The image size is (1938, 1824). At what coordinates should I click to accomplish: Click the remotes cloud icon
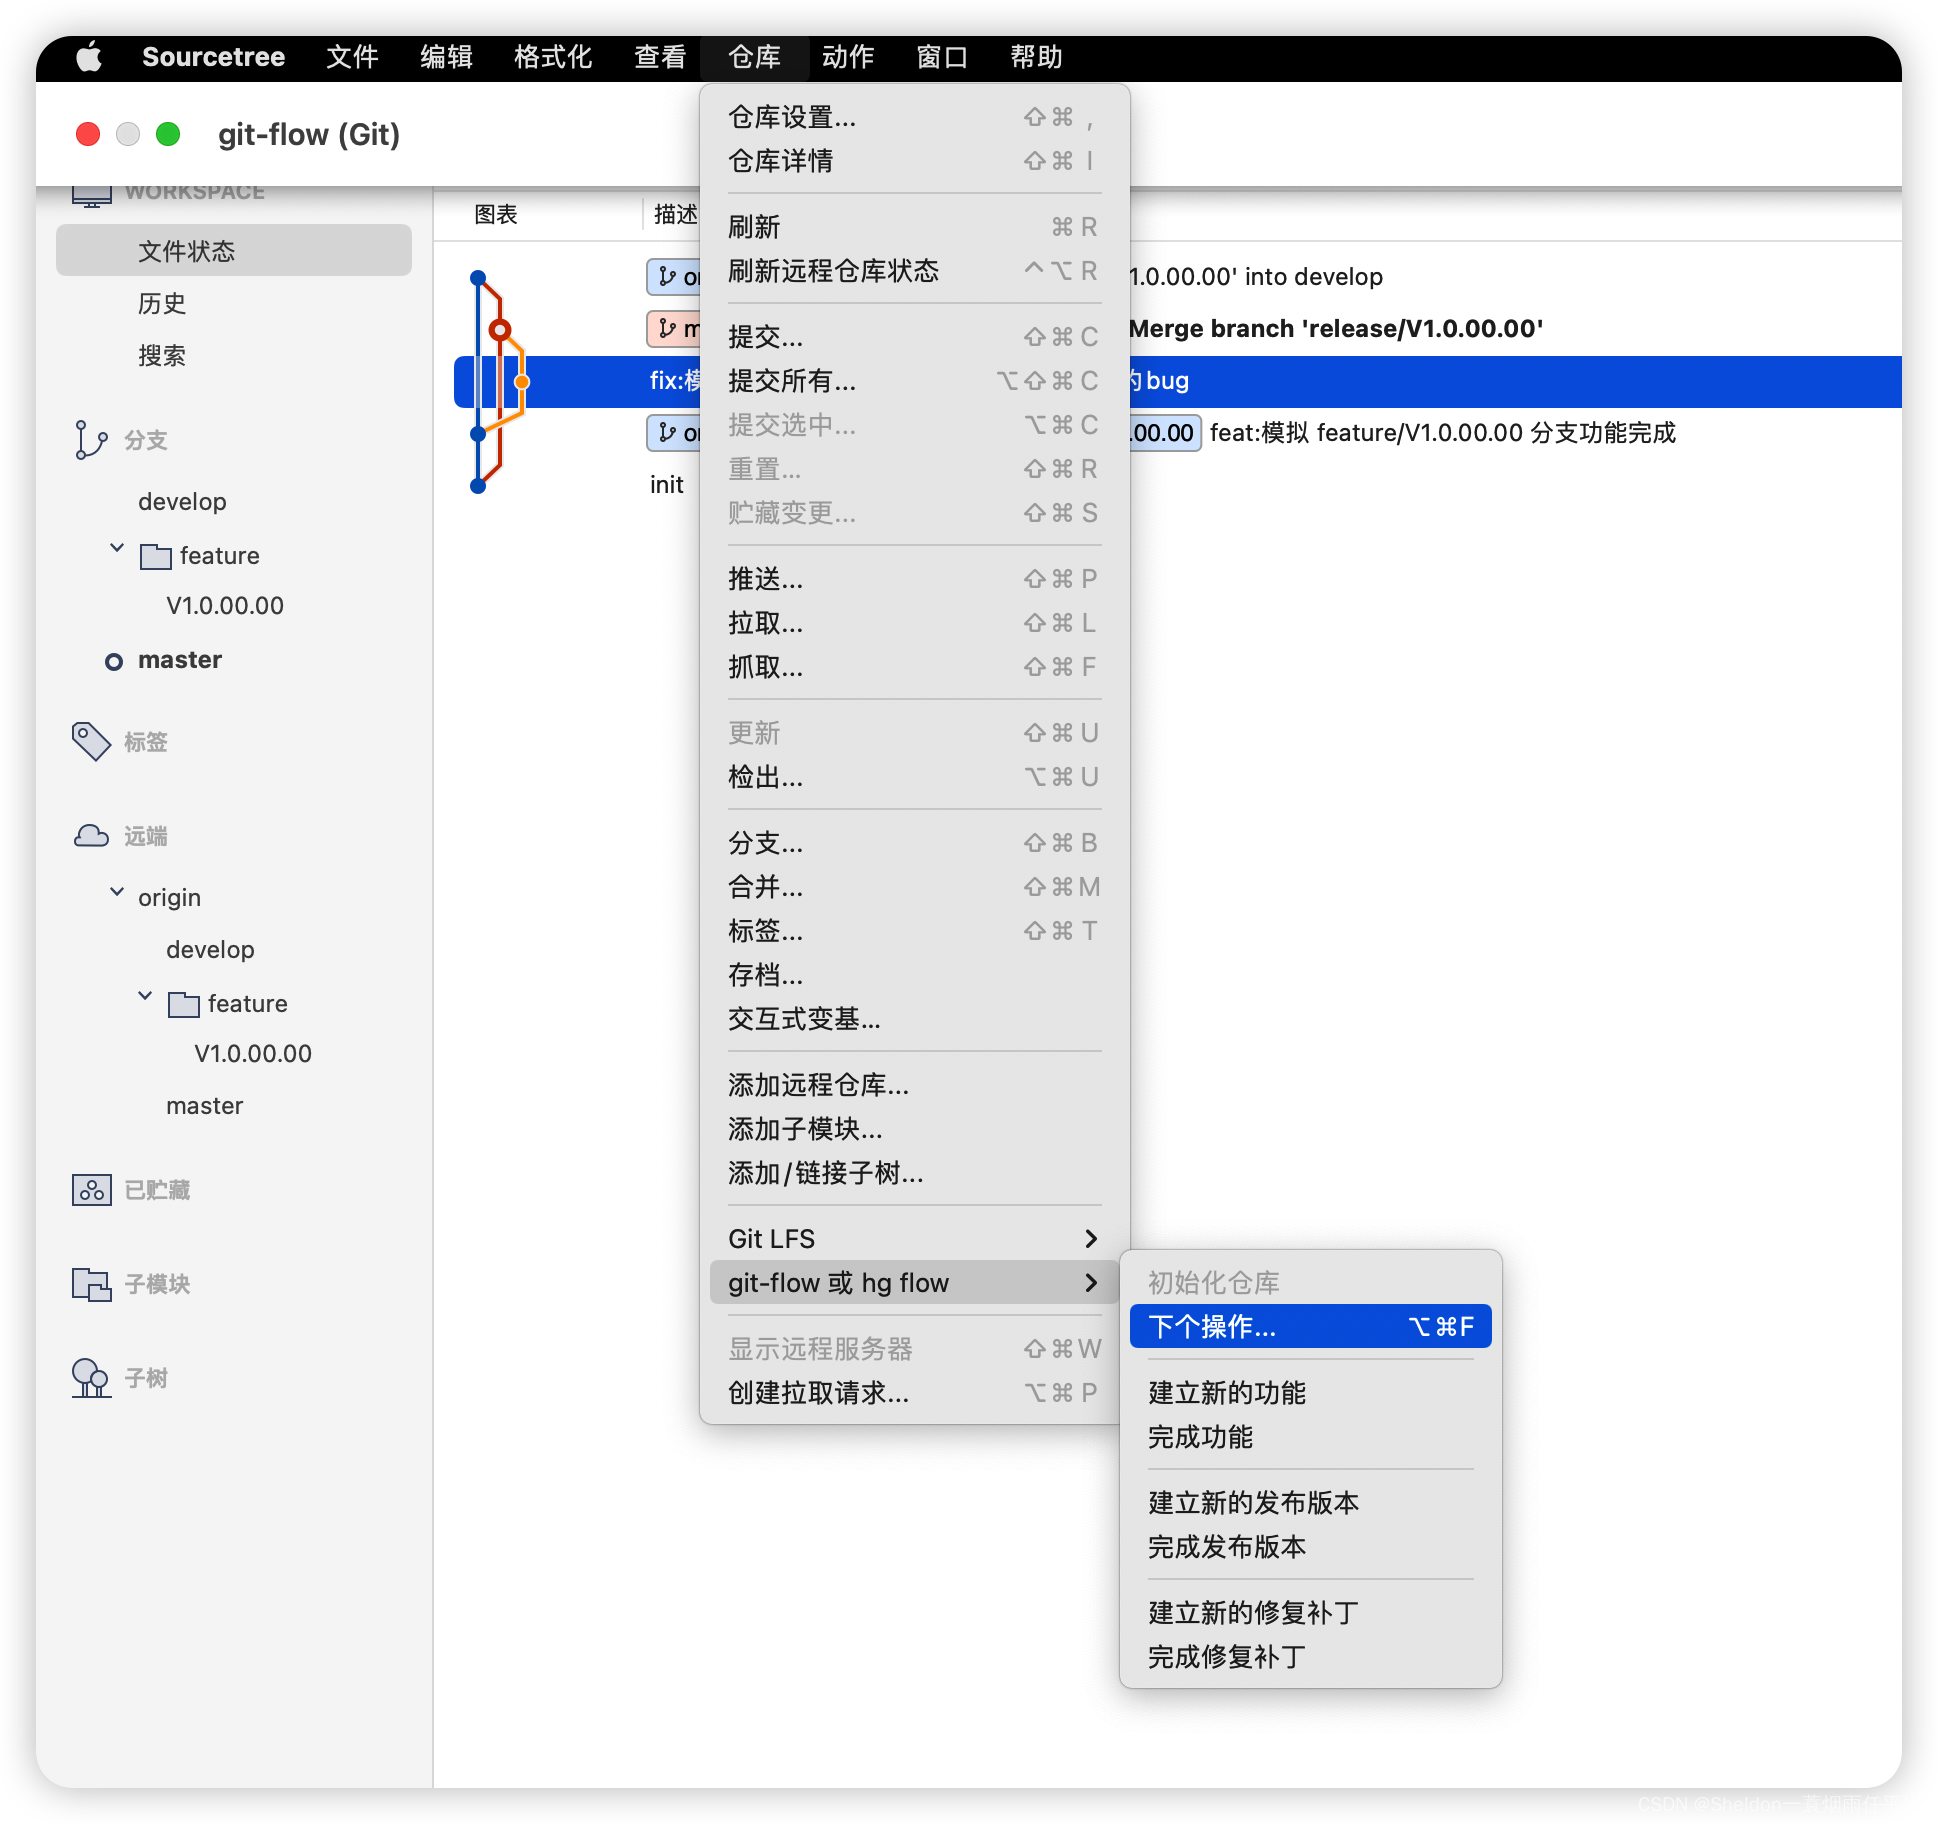coord(91,836)
